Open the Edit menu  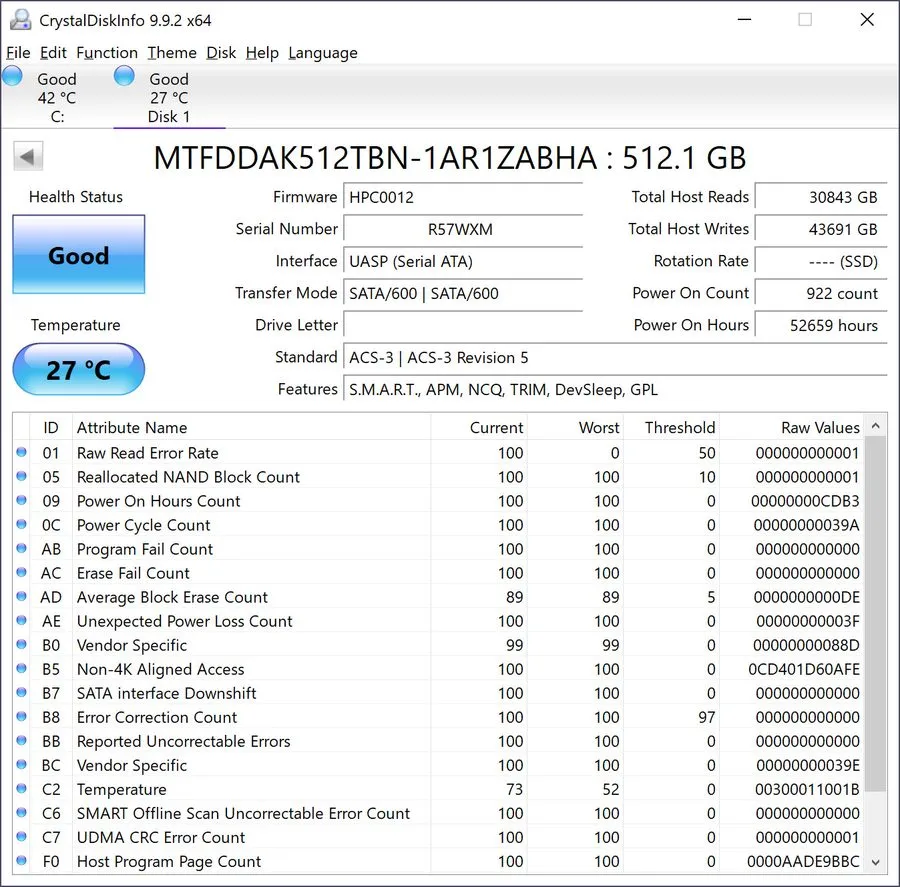pos(53,53)
